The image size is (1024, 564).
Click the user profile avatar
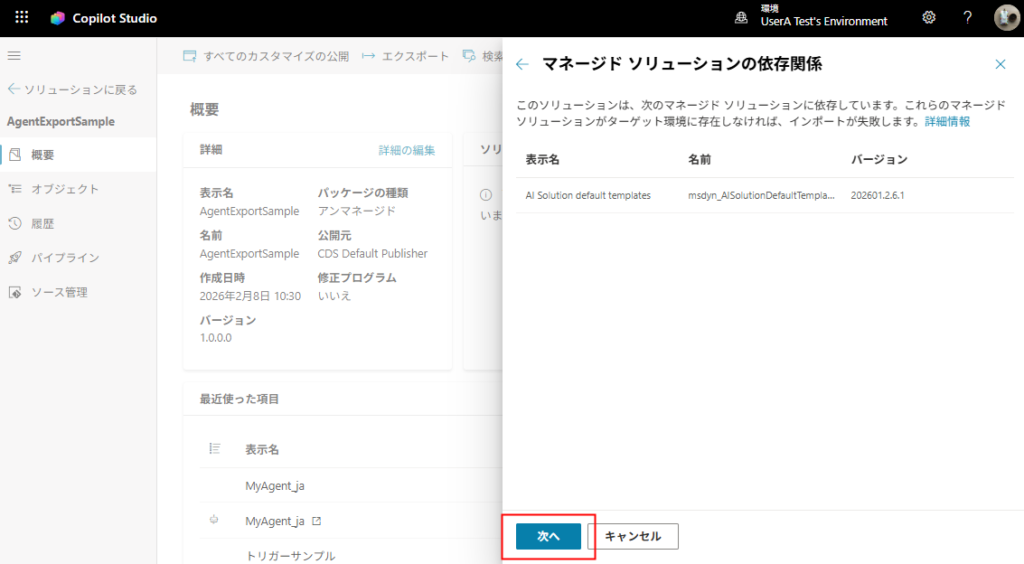[1005, 18]
